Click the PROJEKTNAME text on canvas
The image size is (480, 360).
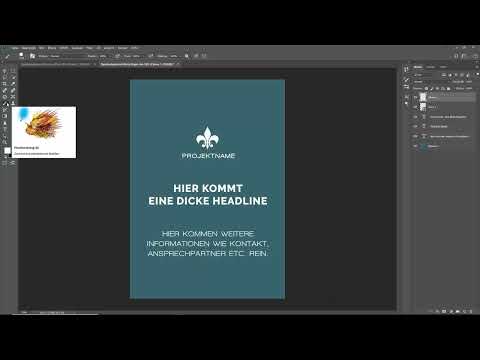click(x=209, y=156)
